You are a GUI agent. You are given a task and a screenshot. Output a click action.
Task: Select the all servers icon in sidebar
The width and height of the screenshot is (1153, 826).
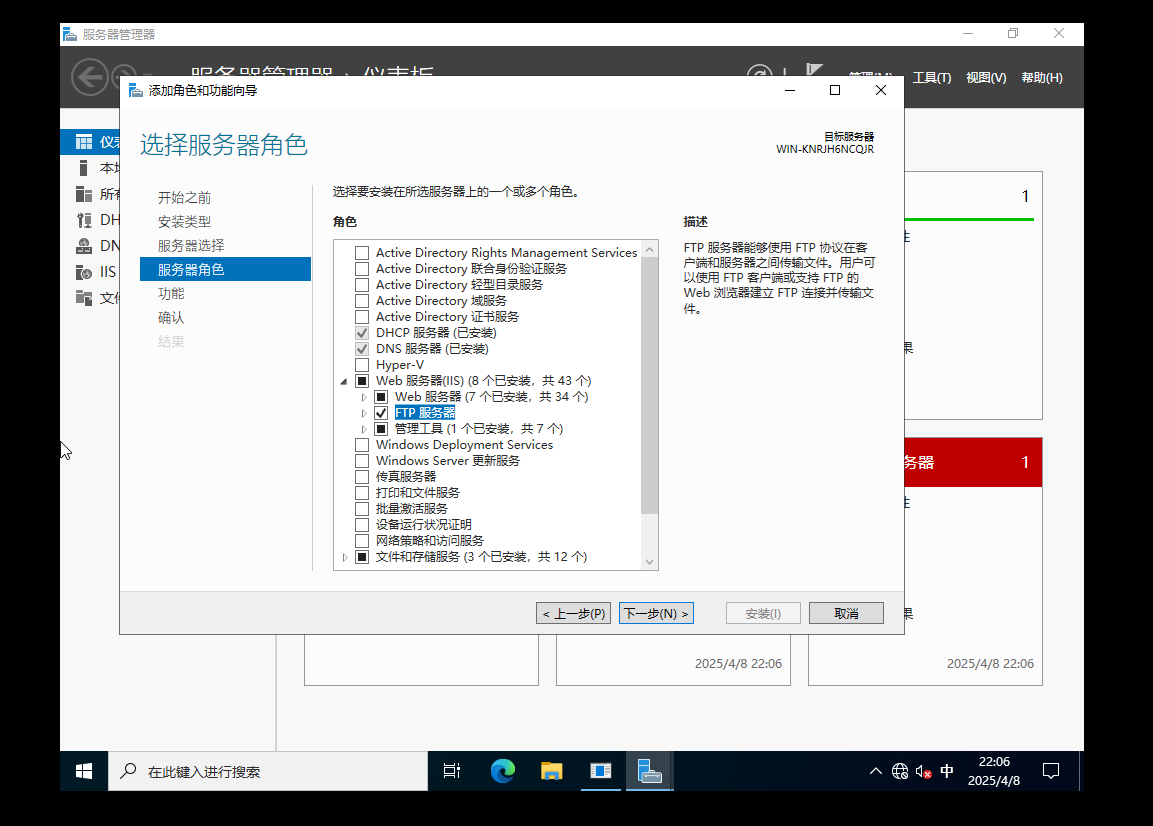(84, 193)
